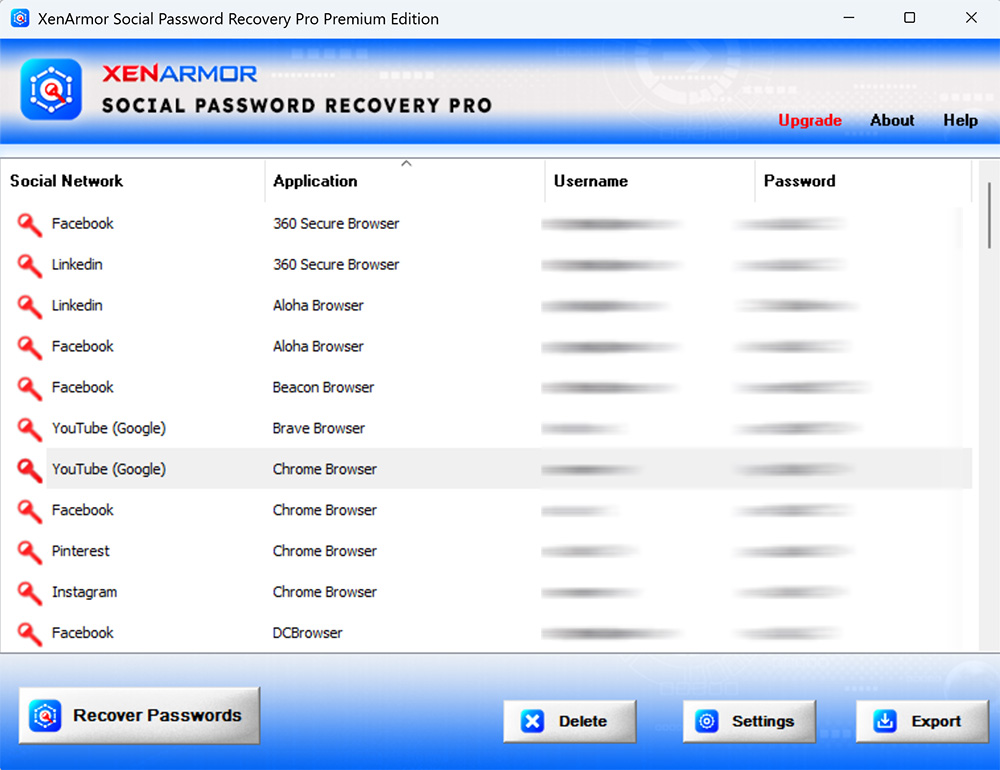Click Chrome Browser cell in Pinterest row
The height and width of the screenshot is (770, 1000).
(325, 551)
